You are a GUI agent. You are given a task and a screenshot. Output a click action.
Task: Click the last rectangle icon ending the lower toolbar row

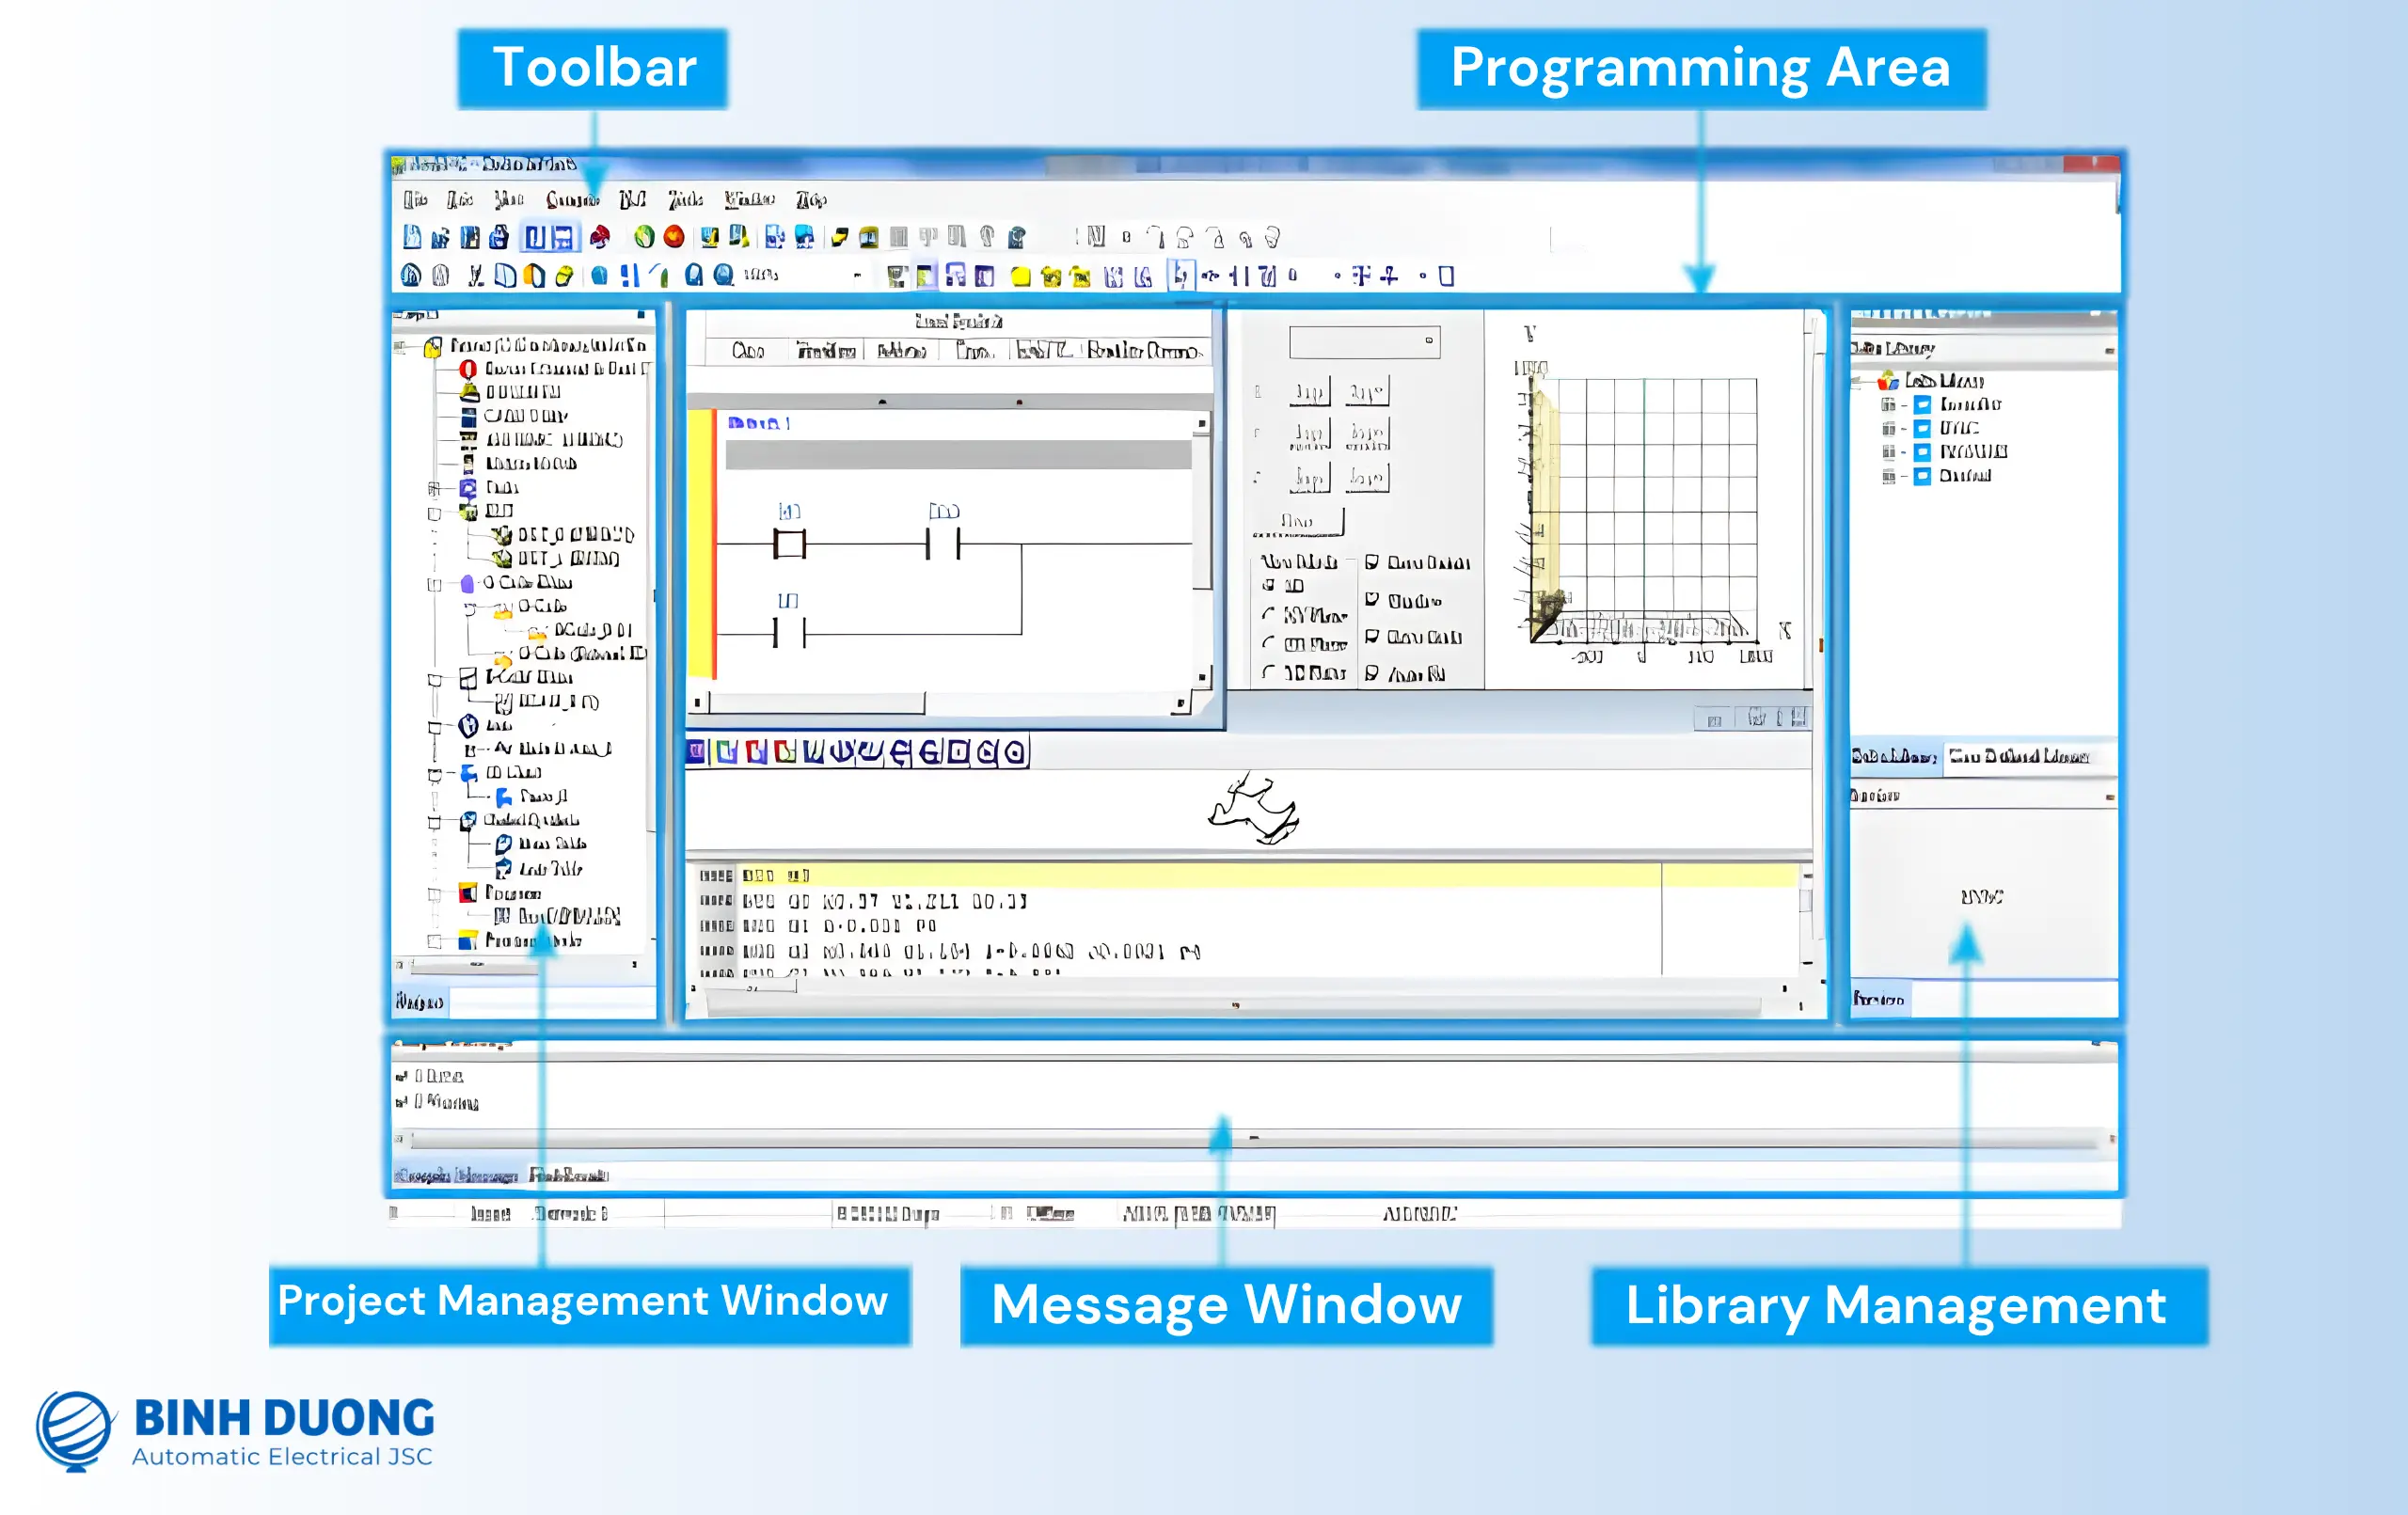point(1446,276)
